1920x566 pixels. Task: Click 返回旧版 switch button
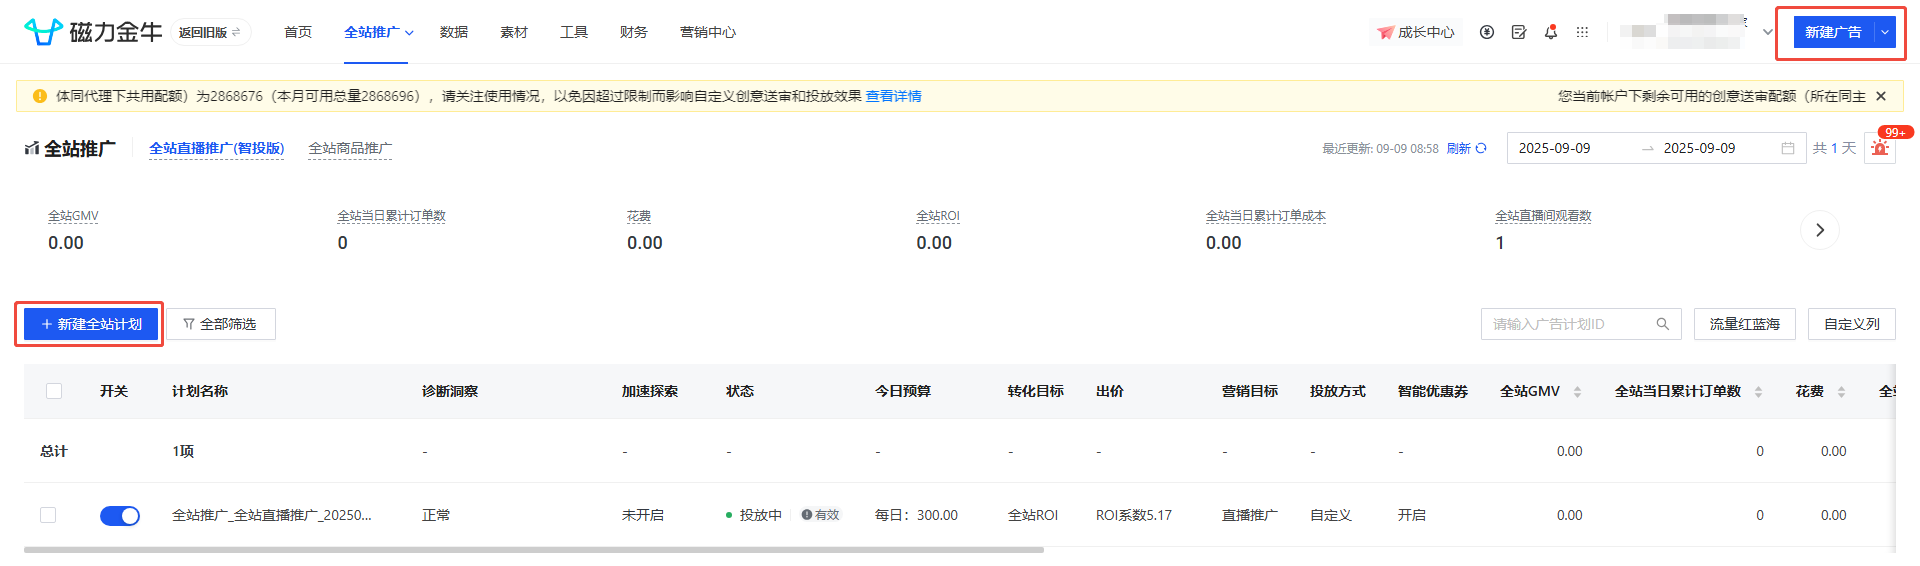pyautogui.click(x=210, y=32)
